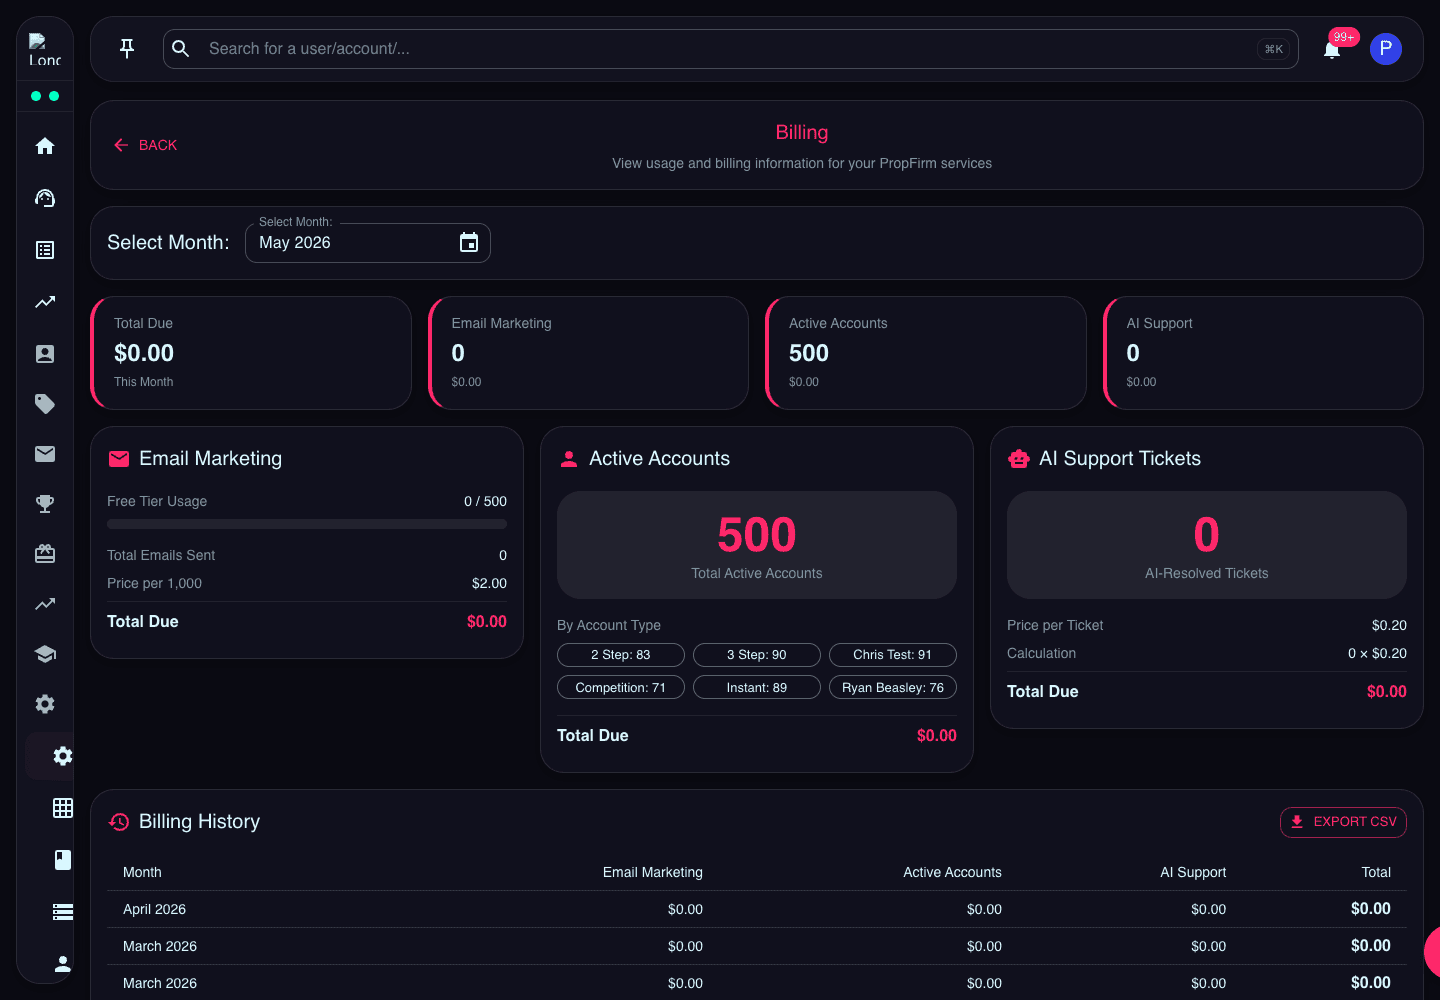Click the Calculation value 0 × $0.20
The height and width of the screenshot is (1000, 1440).
(1377, 654)
